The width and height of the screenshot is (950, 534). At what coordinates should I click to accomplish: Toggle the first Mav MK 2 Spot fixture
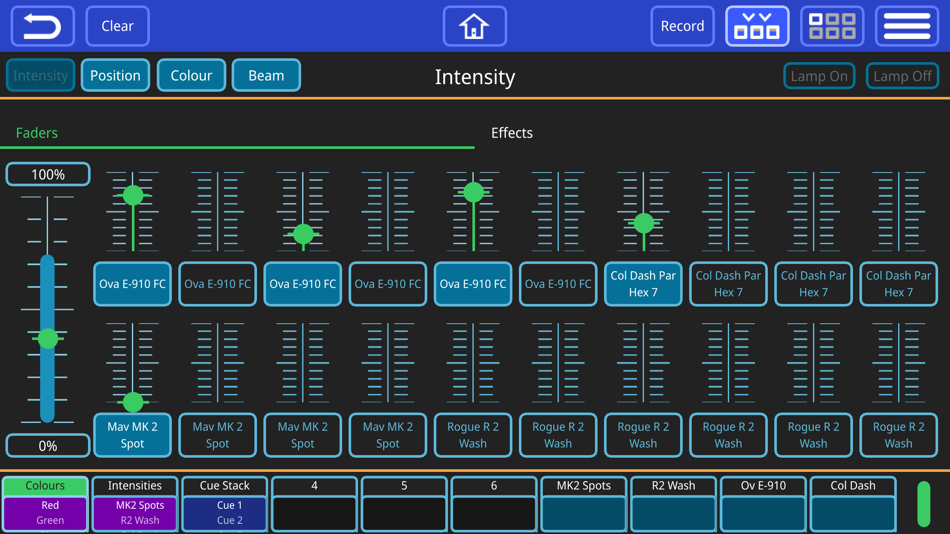click(132, 435)
